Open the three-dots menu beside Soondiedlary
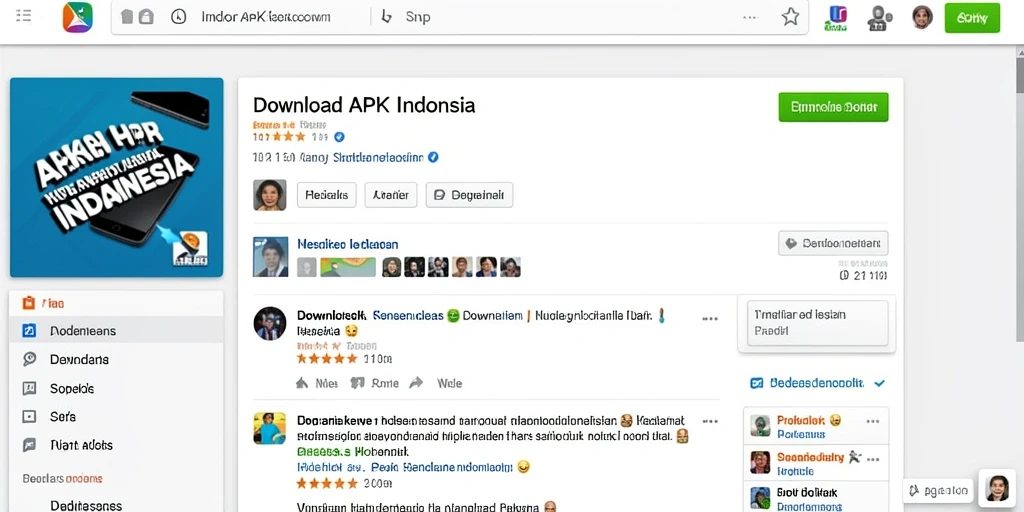This screenshot has height=512, width=1024. pyautogui.click(x=873, y=459)
